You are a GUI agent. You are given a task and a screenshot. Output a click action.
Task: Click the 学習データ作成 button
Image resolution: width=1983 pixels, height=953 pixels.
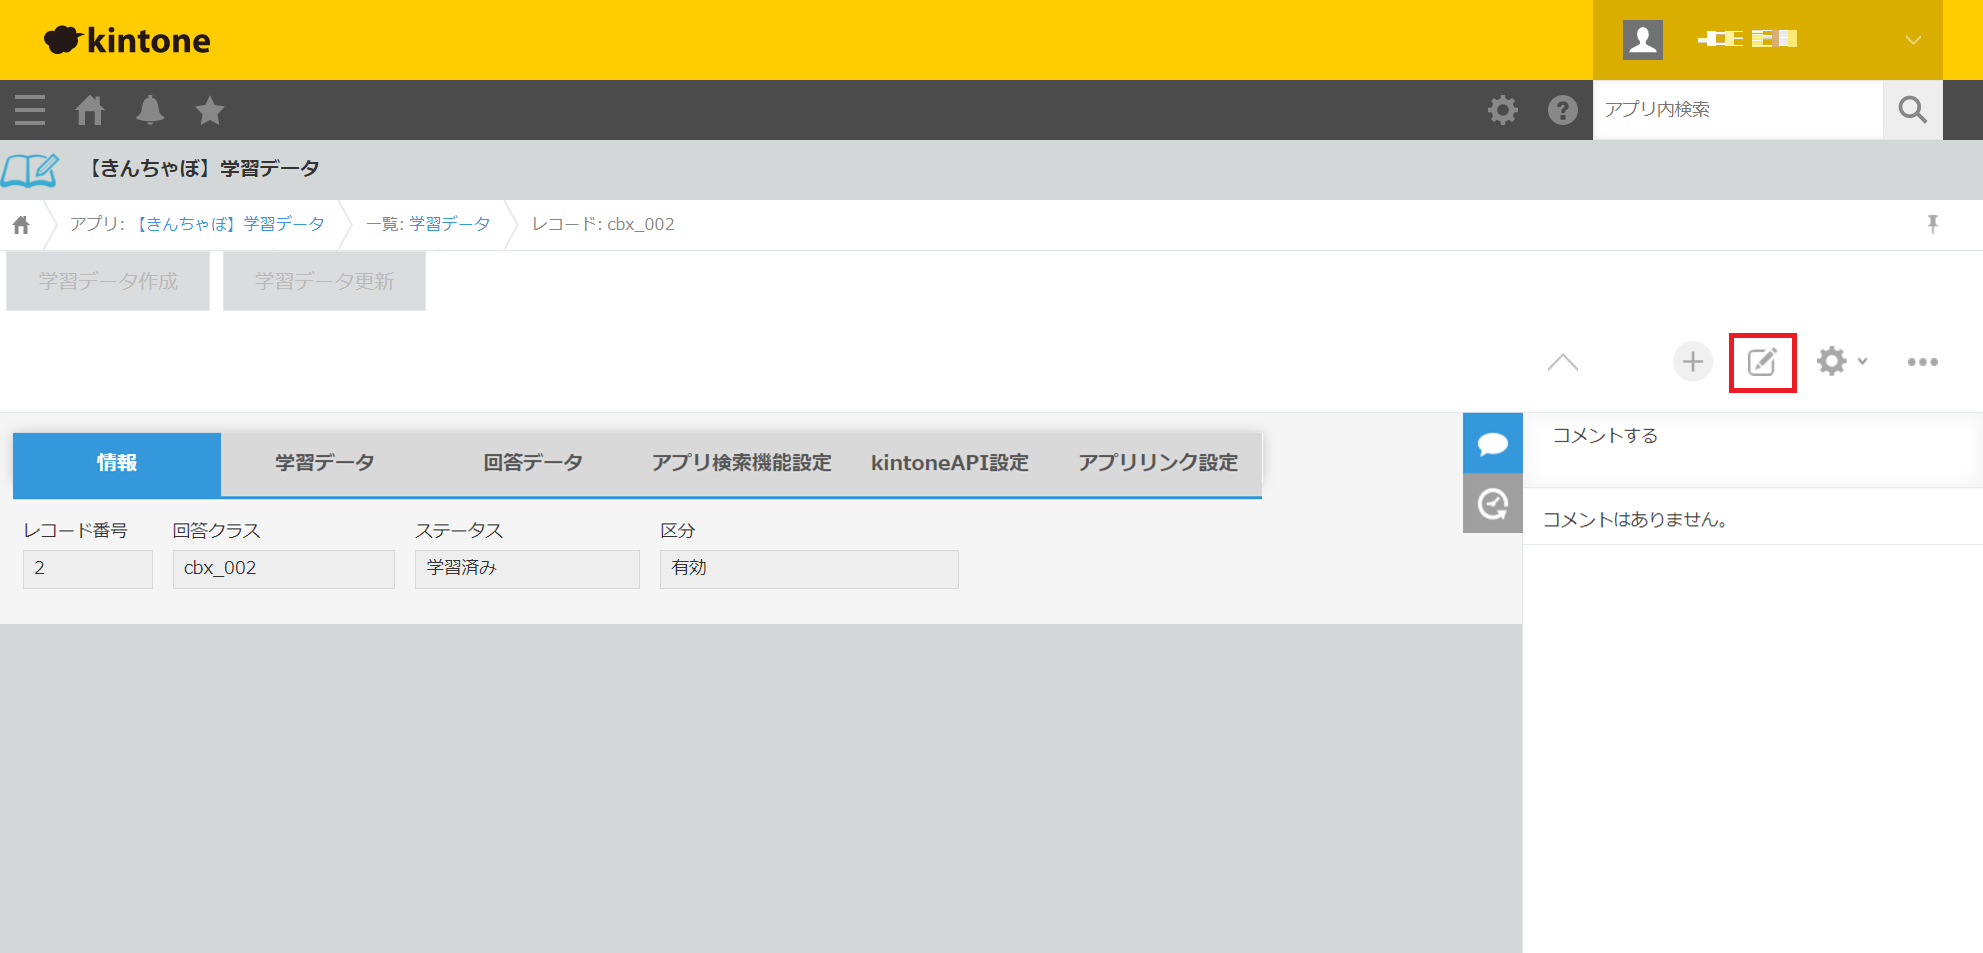tap(108, 281)
